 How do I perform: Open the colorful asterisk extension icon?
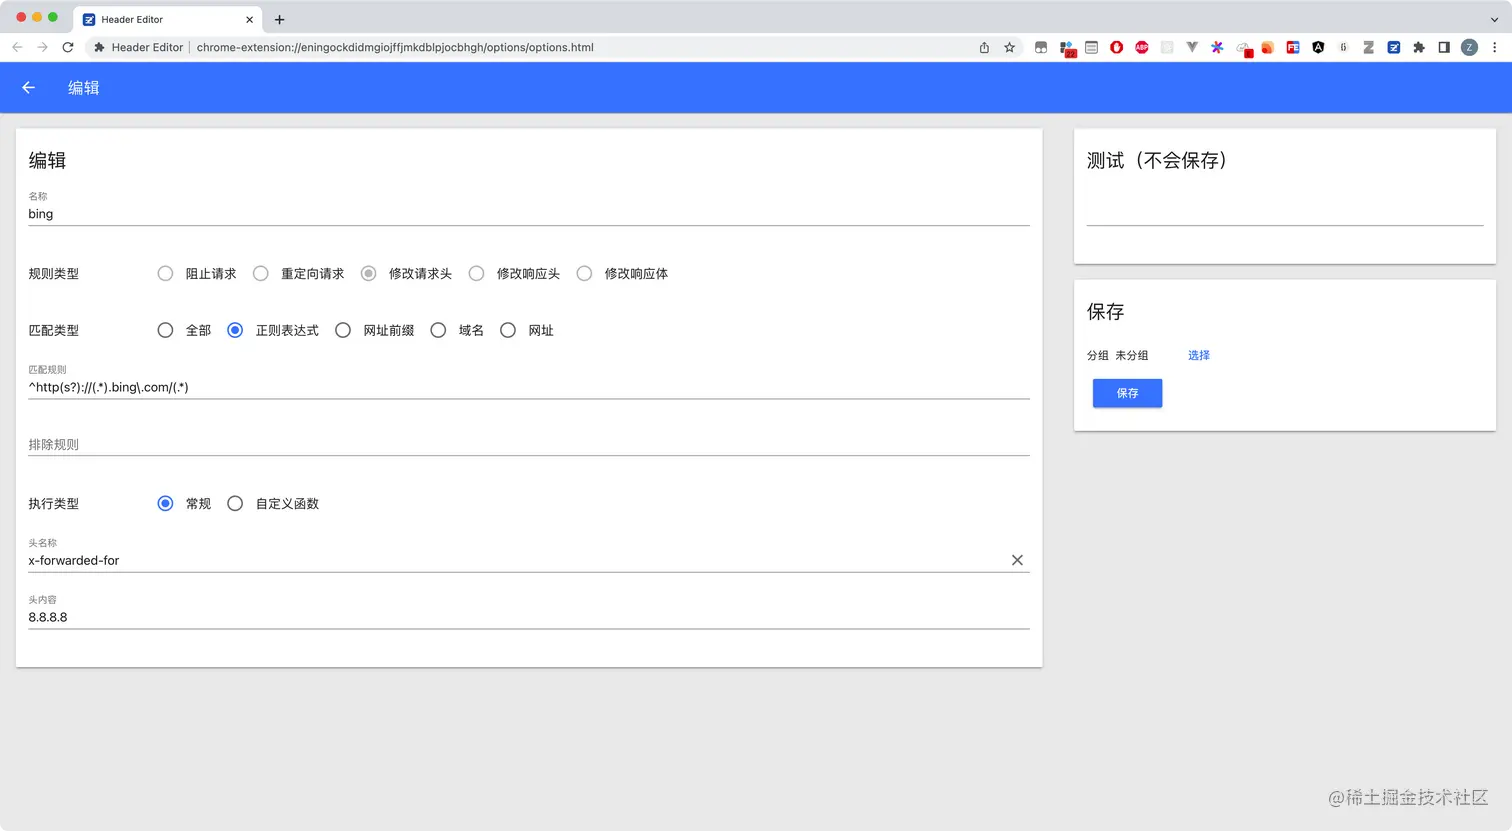point(1217,47)
